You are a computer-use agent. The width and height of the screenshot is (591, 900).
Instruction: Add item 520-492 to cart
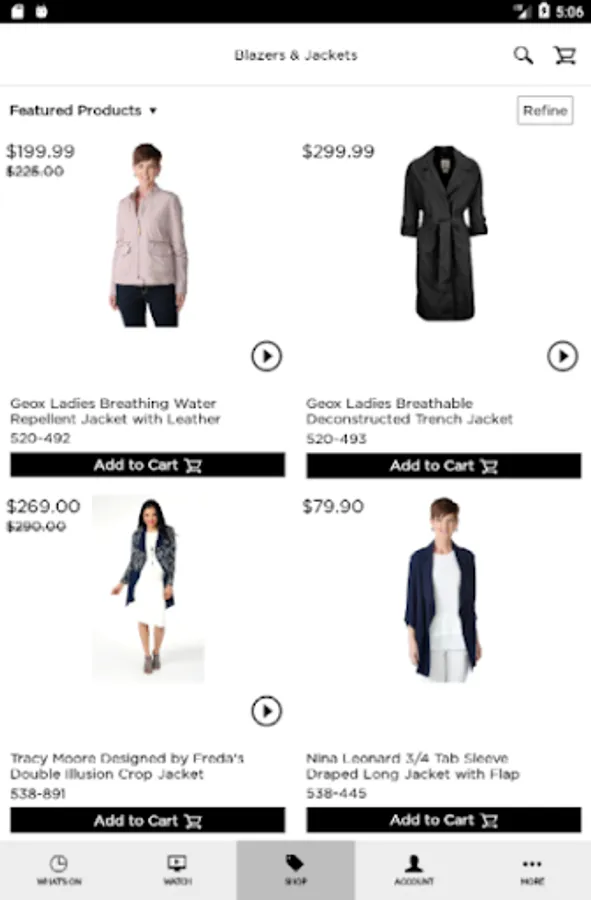[x=147, y=465]
